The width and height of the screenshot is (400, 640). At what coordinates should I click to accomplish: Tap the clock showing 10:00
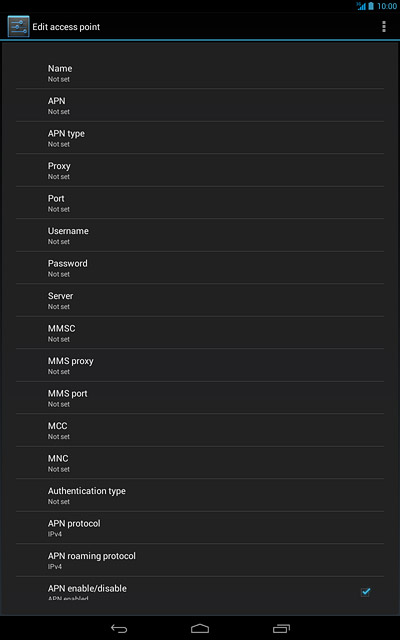(x=387, y=6)
